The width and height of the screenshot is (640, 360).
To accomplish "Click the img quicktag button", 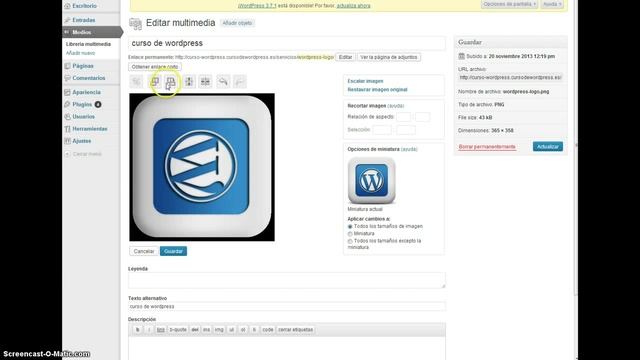I will (219, 330).
